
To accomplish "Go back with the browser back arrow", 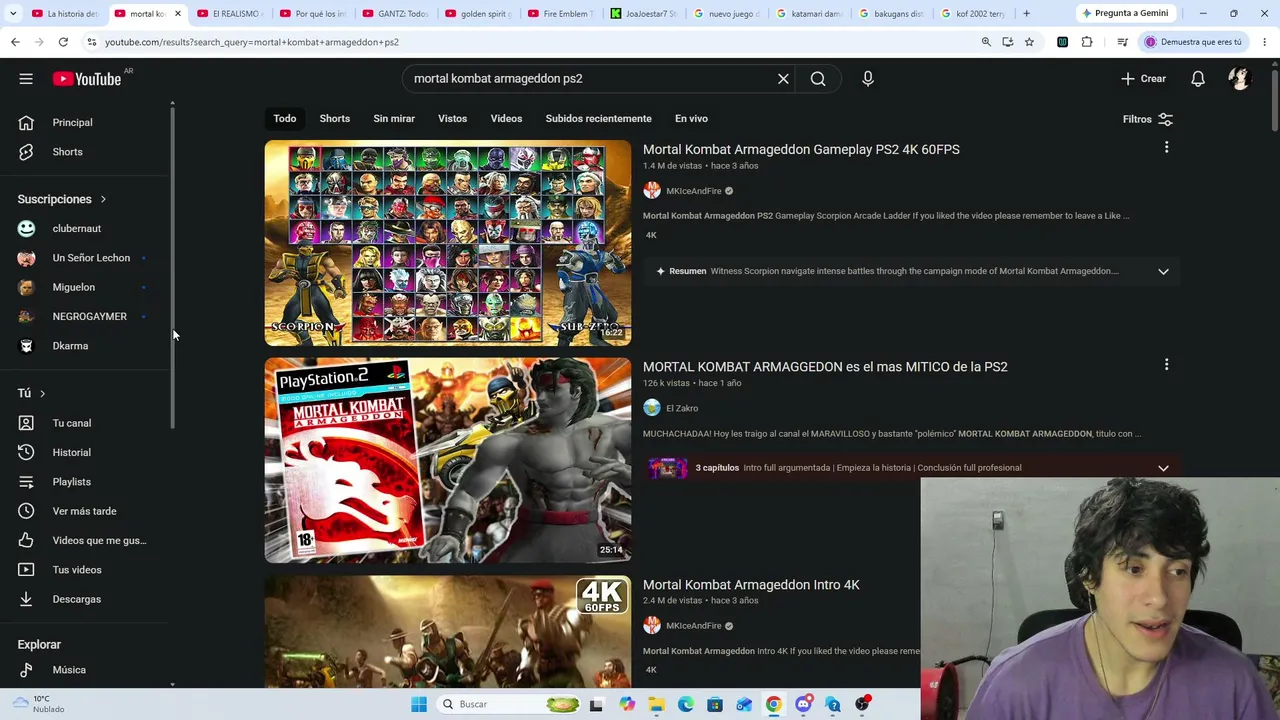I will tap(15, 42).
